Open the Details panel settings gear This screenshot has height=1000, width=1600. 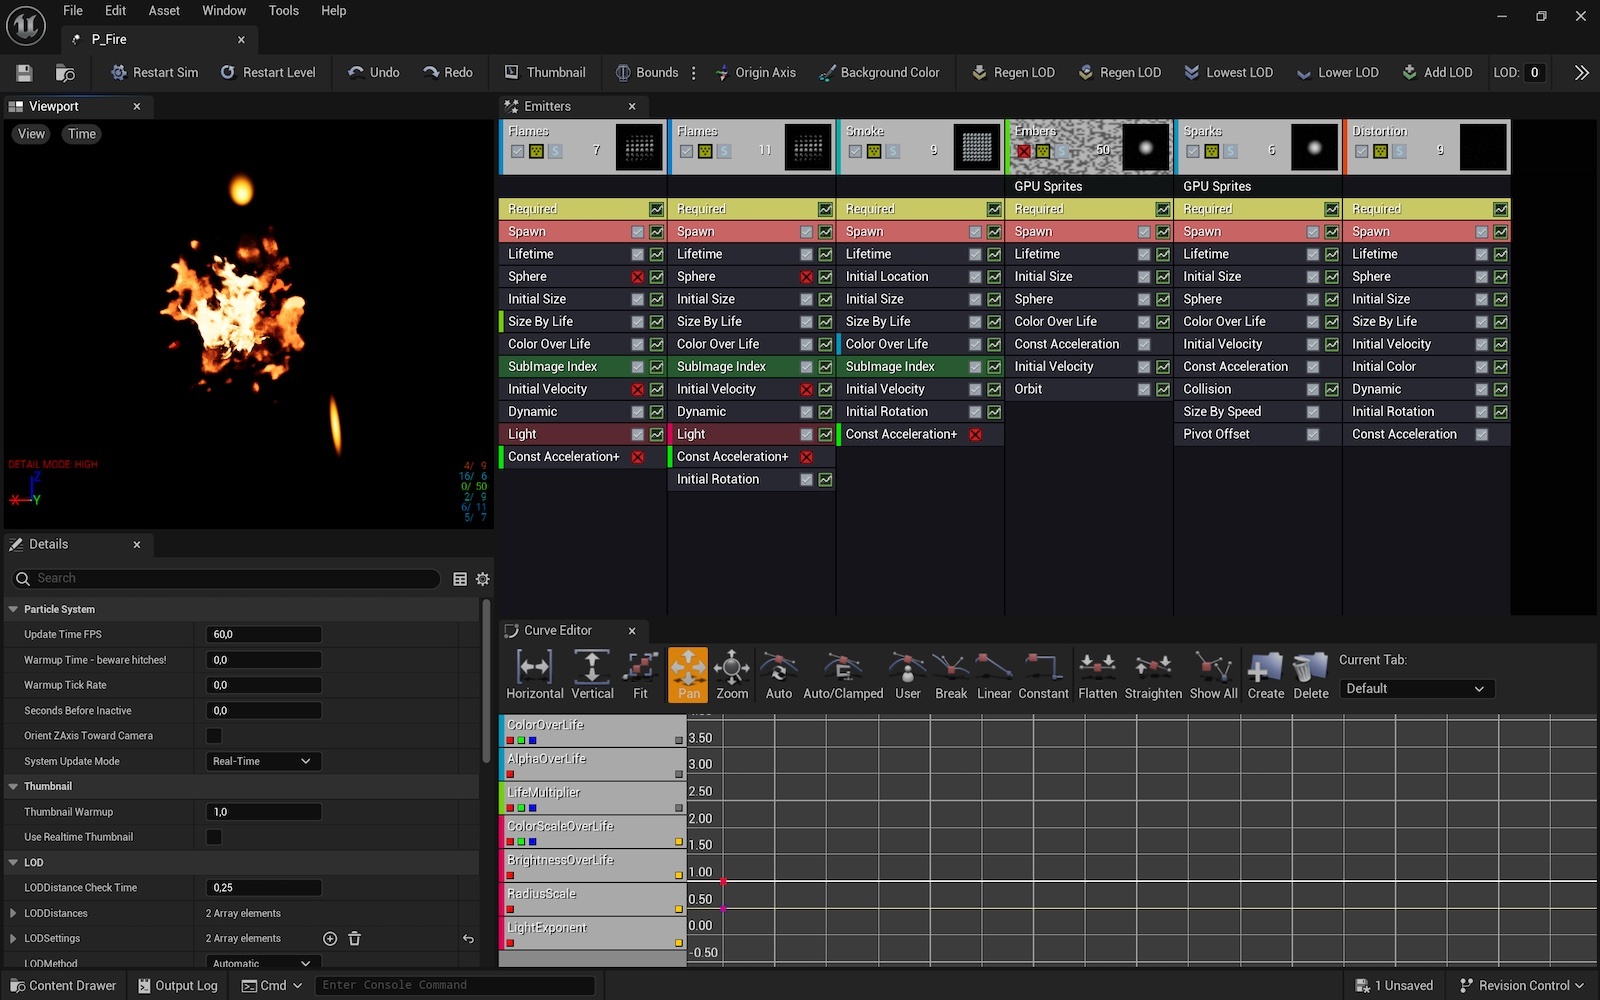click(x=483, y=579)
